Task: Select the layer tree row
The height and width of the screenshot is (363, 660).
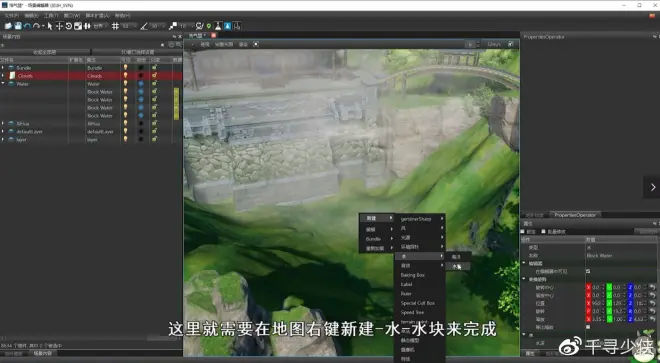Action: point(91,139)
